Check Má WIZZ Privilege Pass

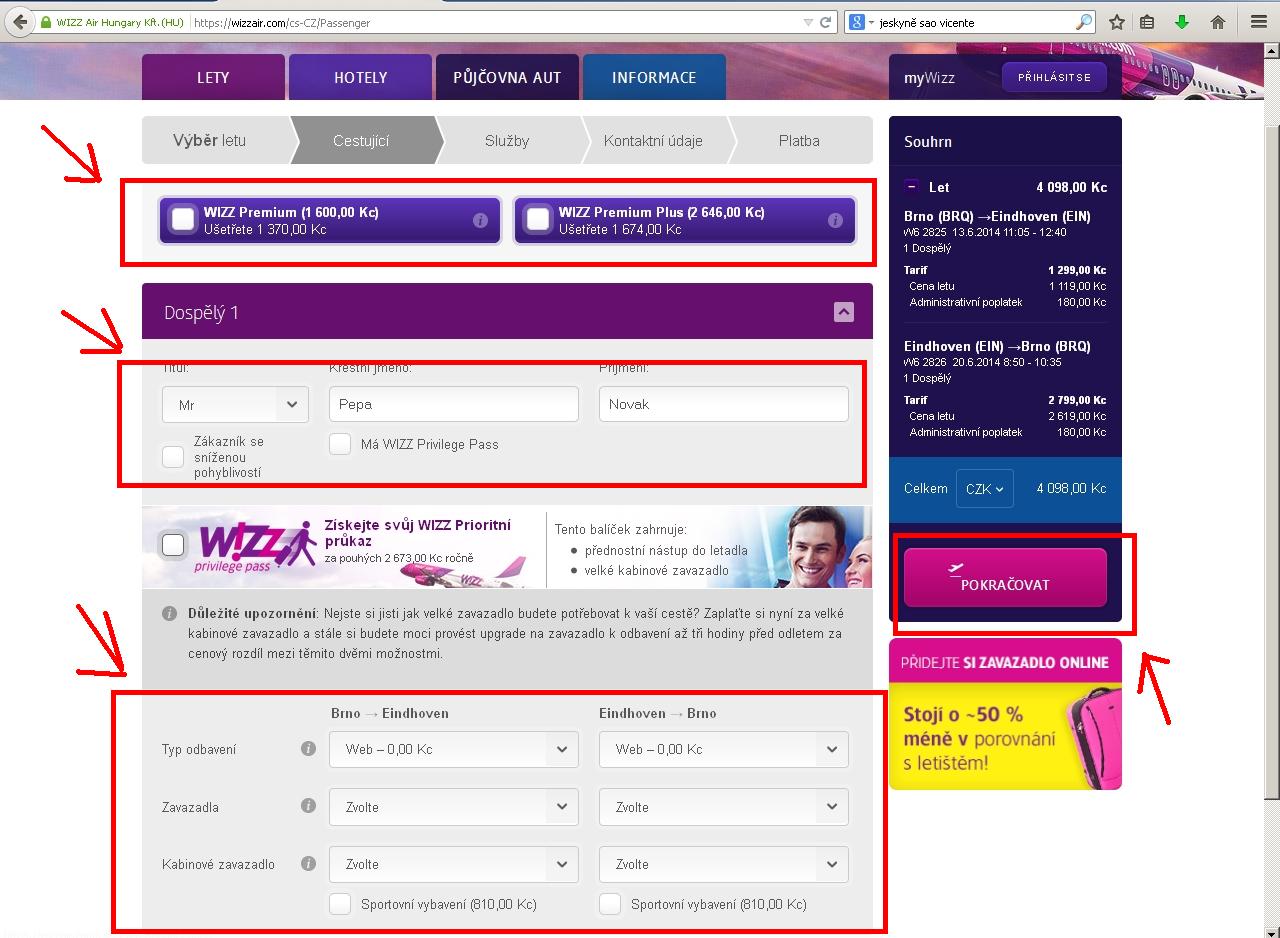(340, 444)
